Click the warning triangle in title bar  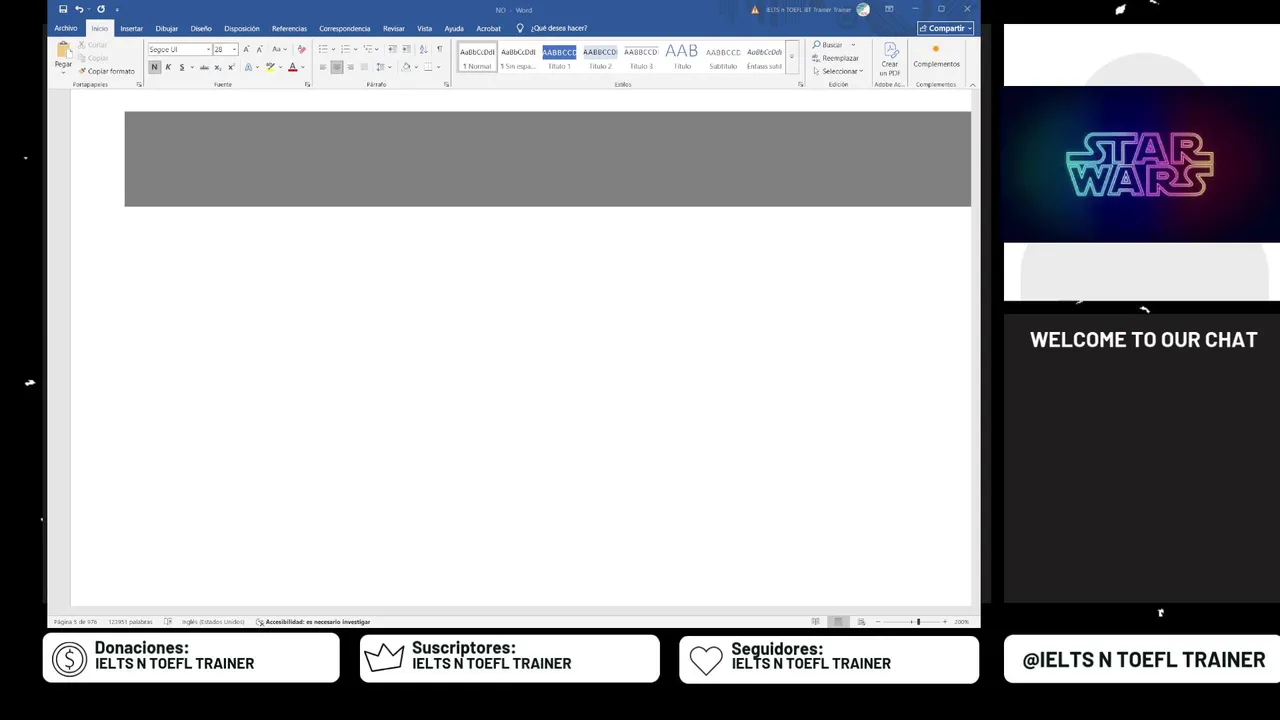tap(755, 10)
